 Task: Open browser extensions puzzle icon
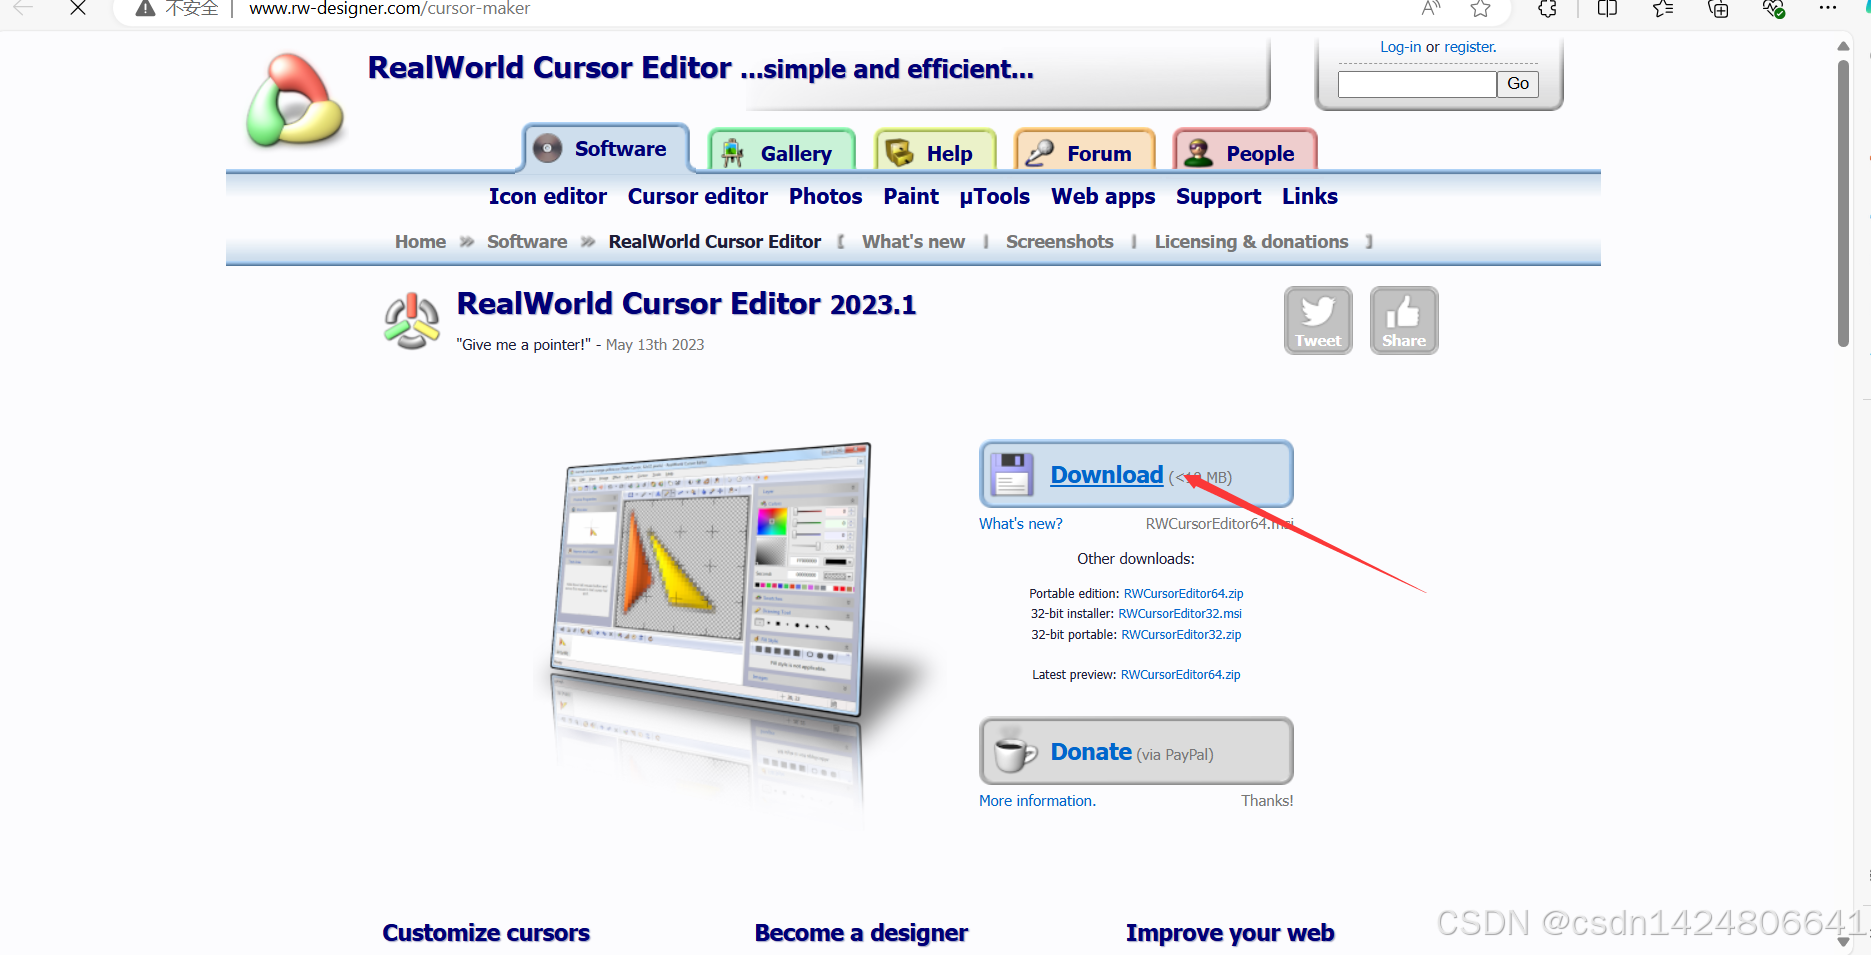[x=1547, y=9]
